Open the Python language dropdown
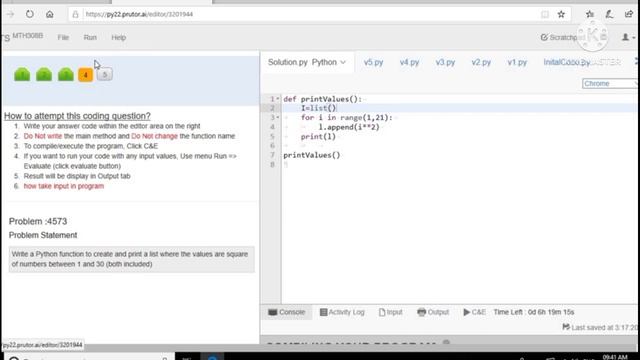640x360 pixels. [x=329, y=62]
